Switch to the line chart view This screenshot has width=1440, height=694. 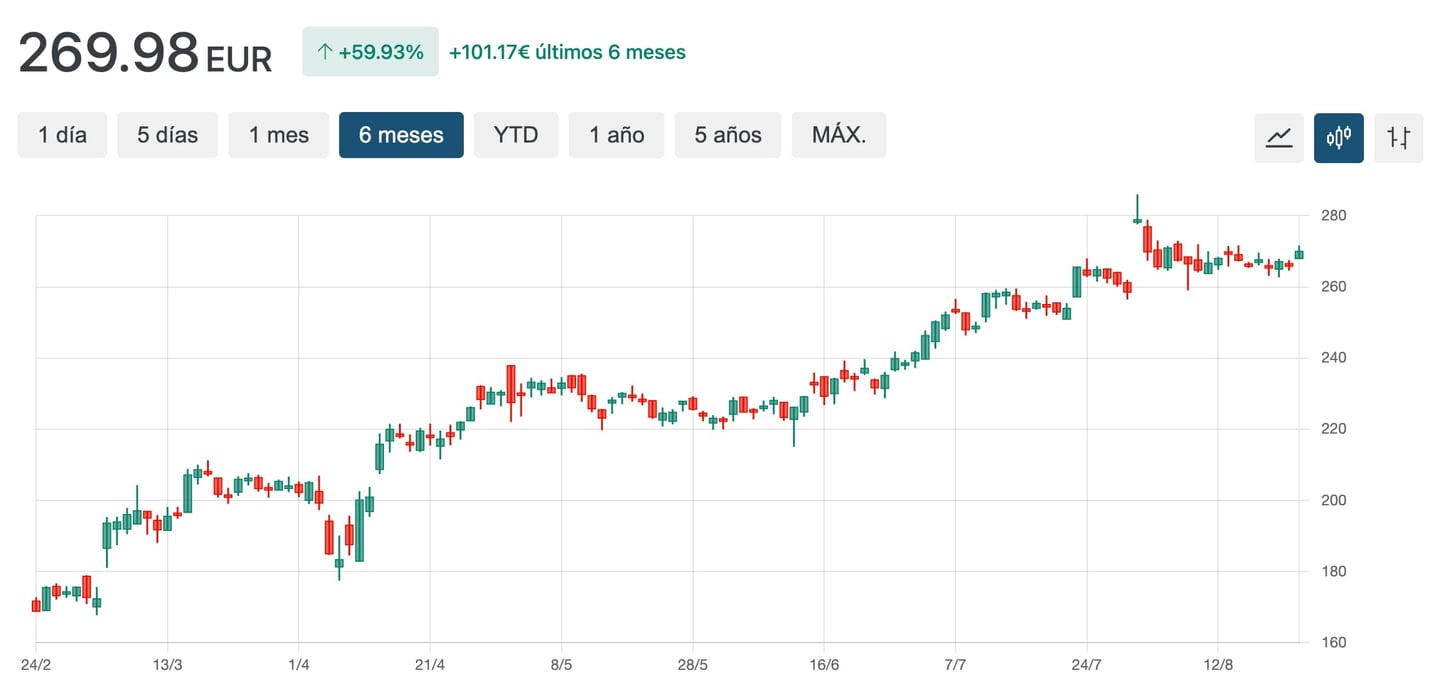point(1279,137)
